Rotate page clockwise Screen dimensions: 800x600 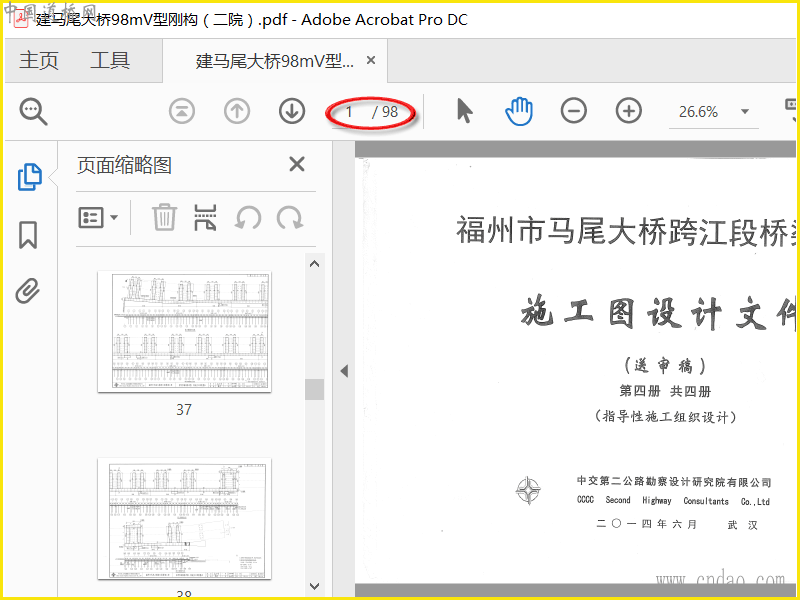point(290,218)
